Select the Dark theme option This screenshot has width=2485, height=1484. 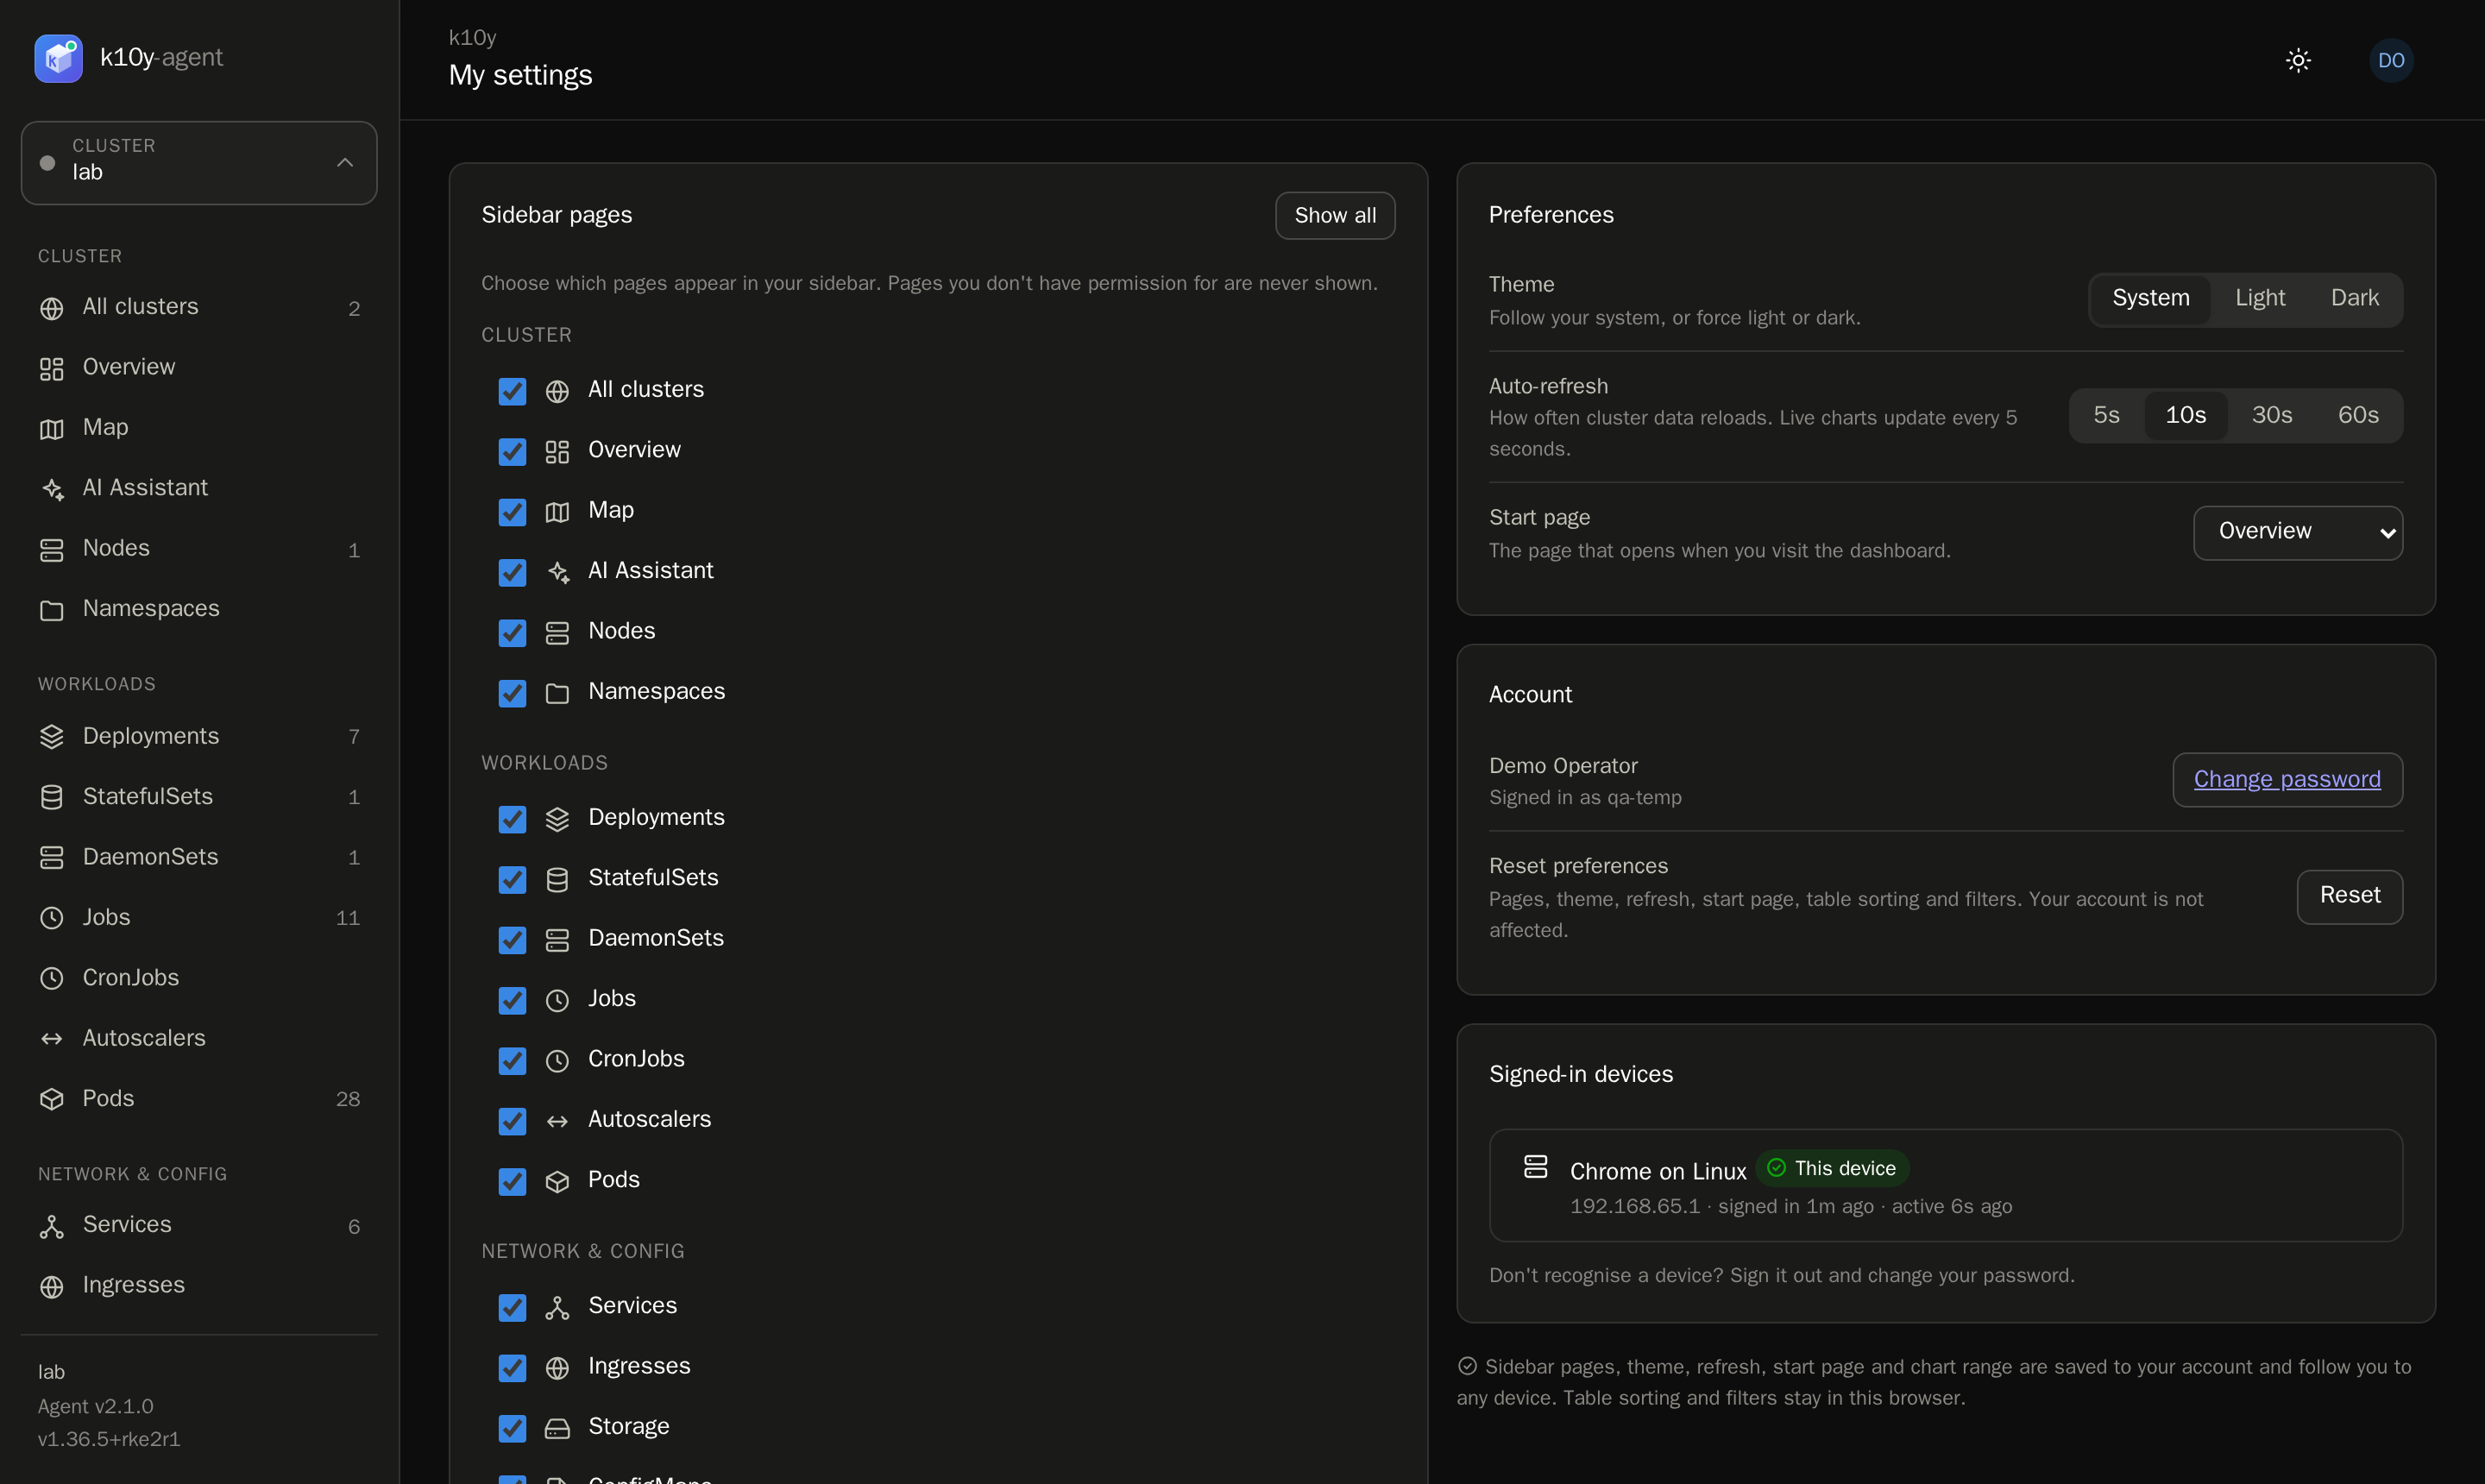point(2354,298)
